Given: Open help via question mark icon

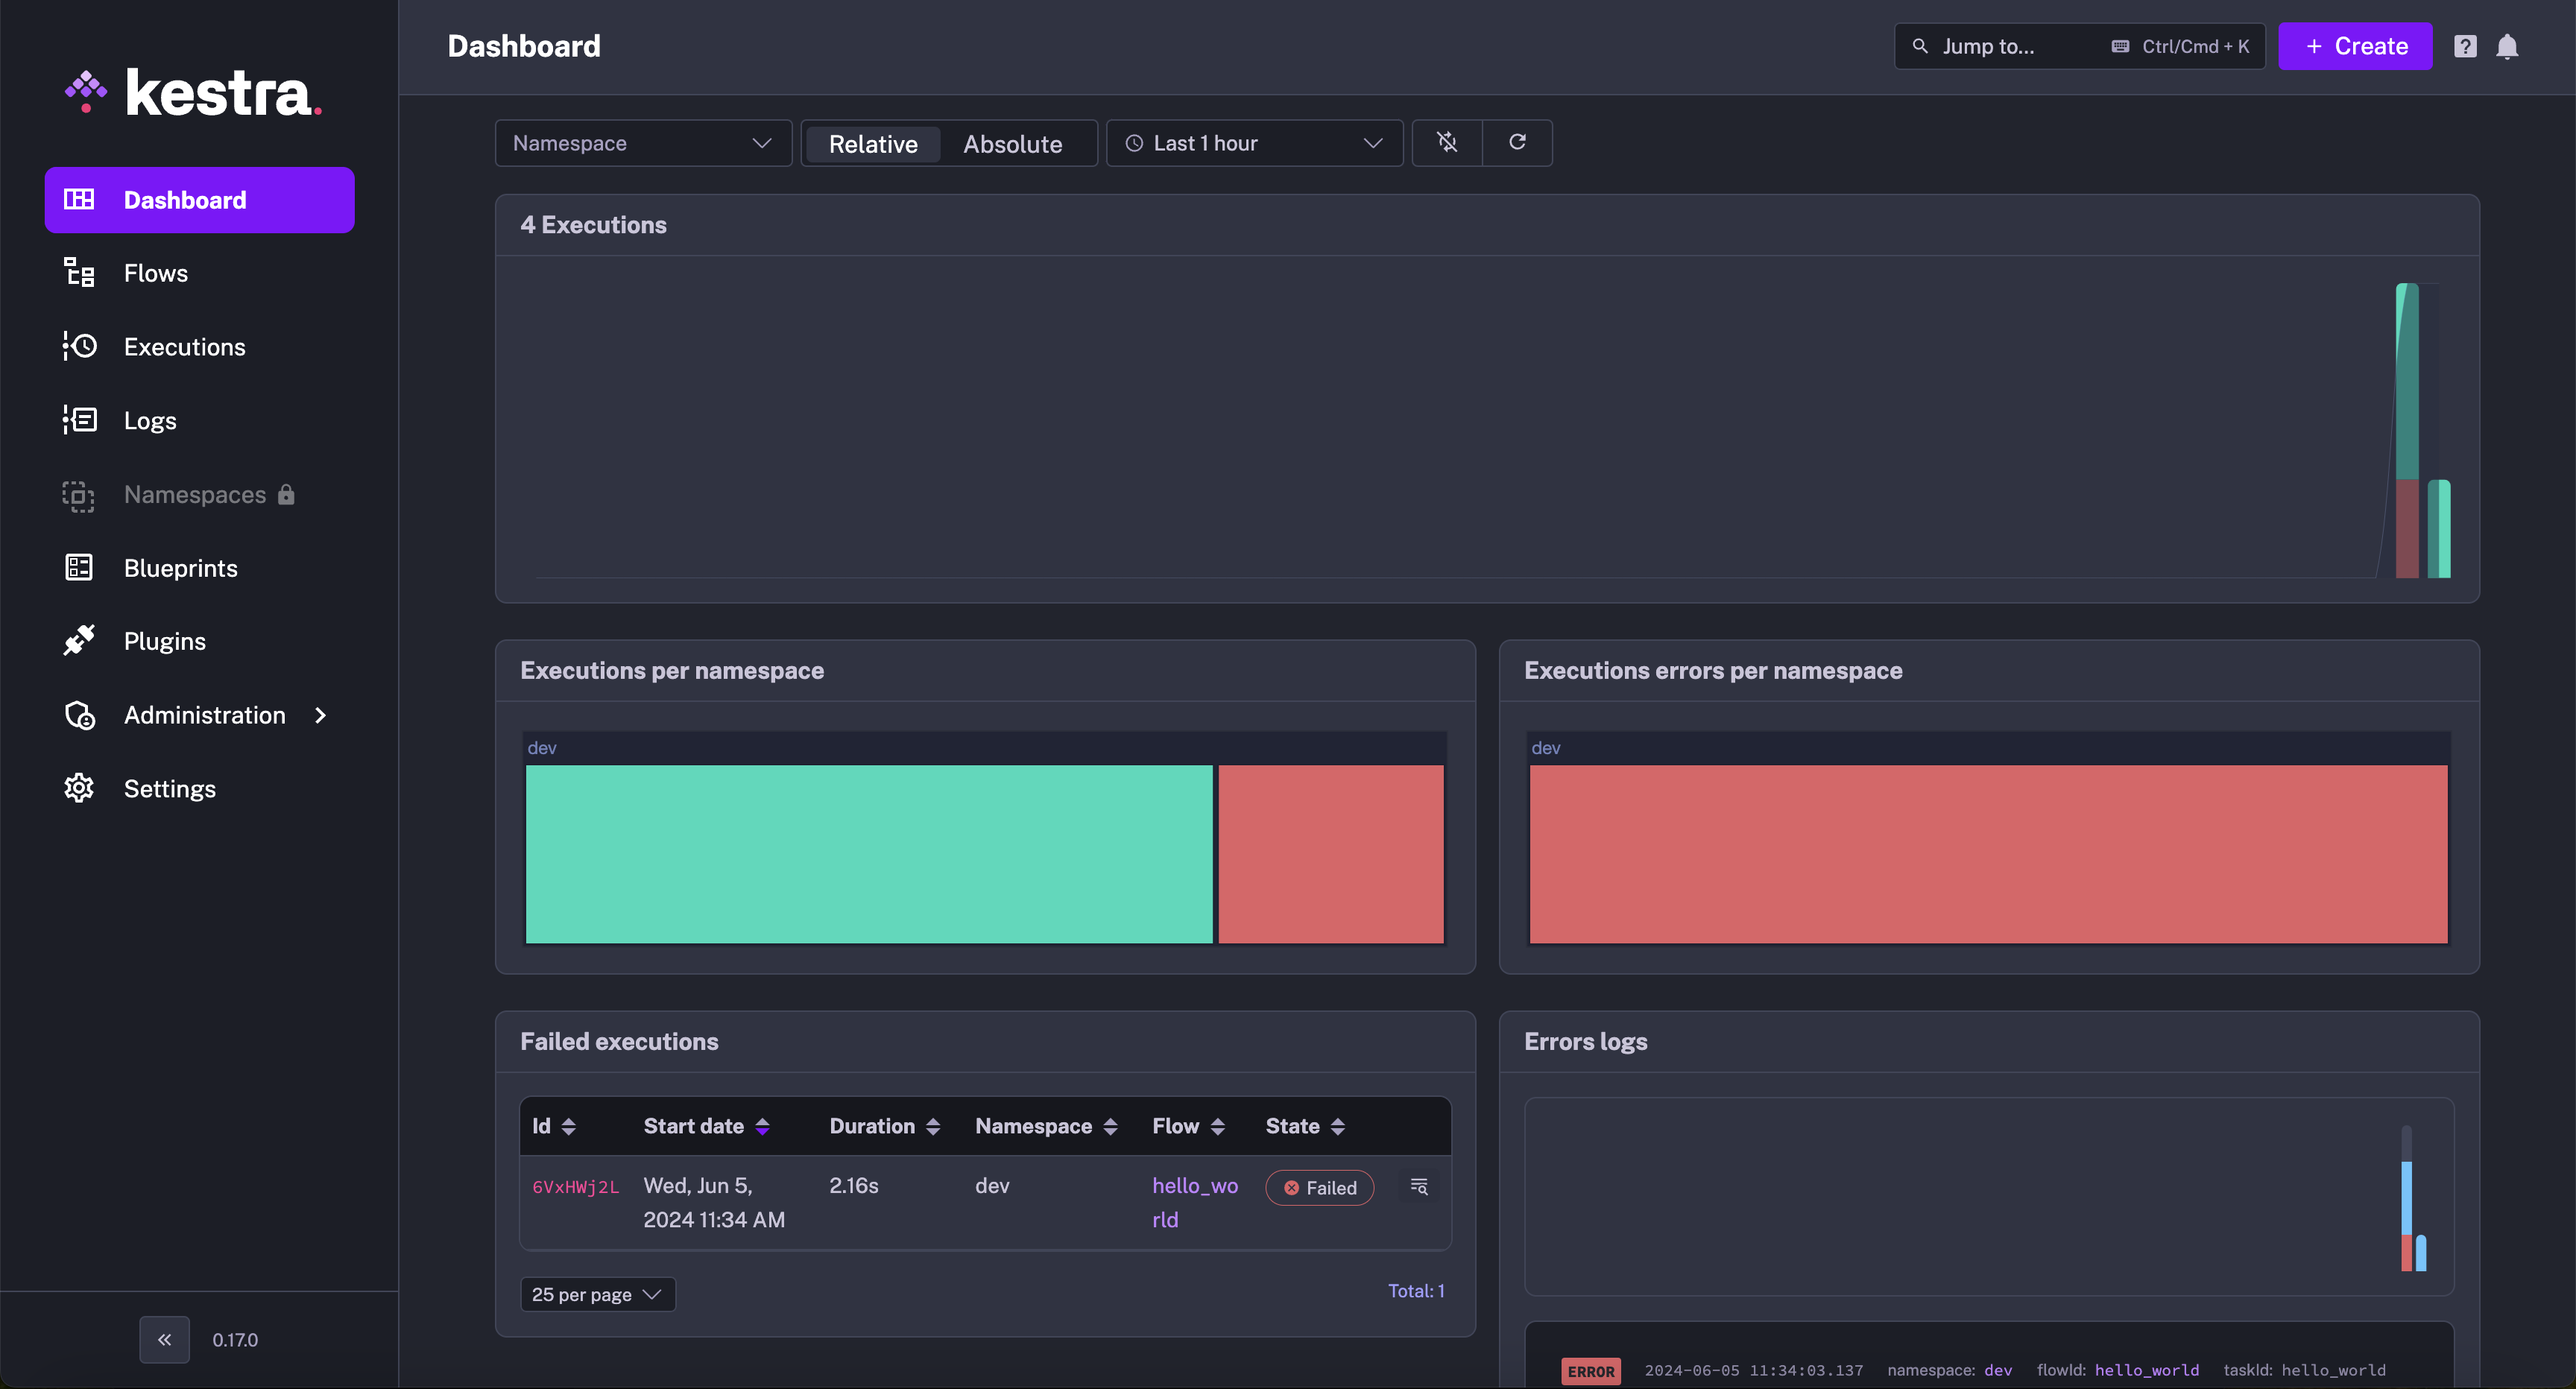Looking at the screenshot, I should pyautogui.click(x=2465, y=46).
